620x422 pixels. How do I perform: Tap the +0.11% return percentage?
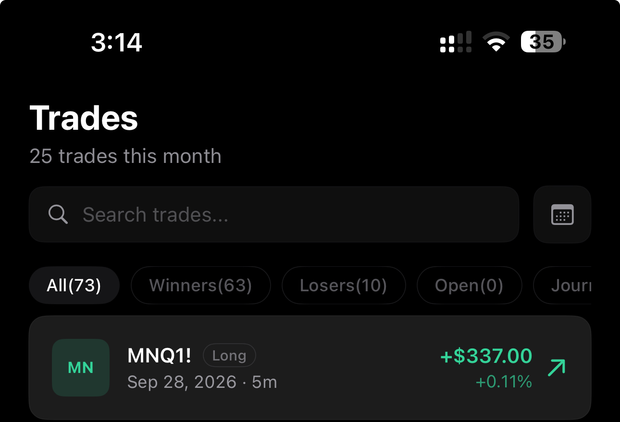504,382
